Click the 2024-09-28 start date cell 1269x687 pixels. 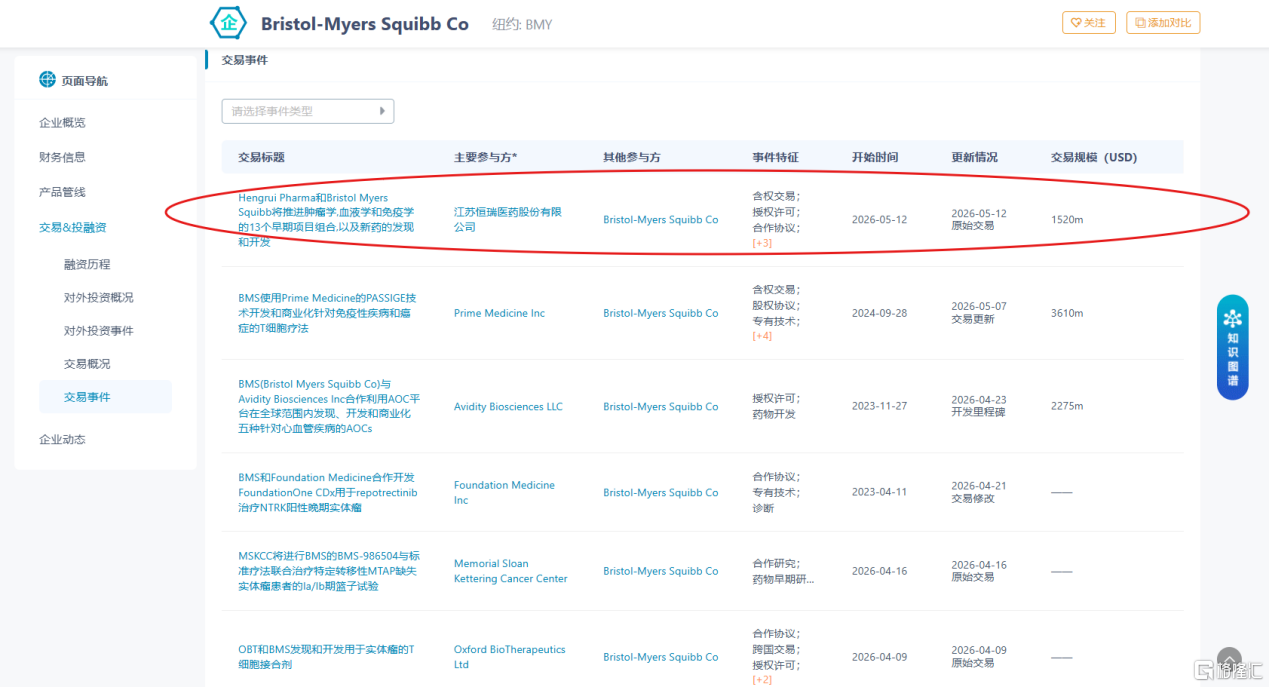(x=879, y=313)
